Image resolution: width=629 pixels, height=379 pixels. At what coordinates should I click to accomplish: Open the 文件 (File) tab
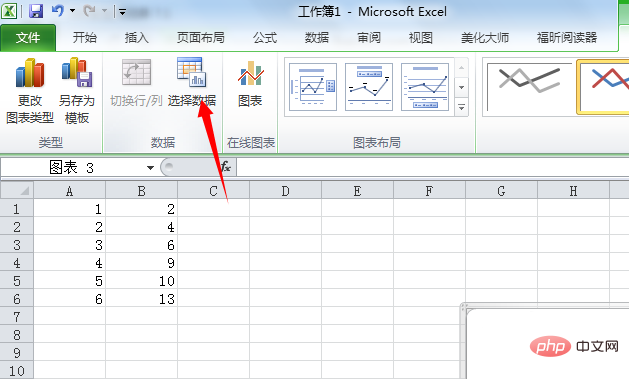[28, 38]
